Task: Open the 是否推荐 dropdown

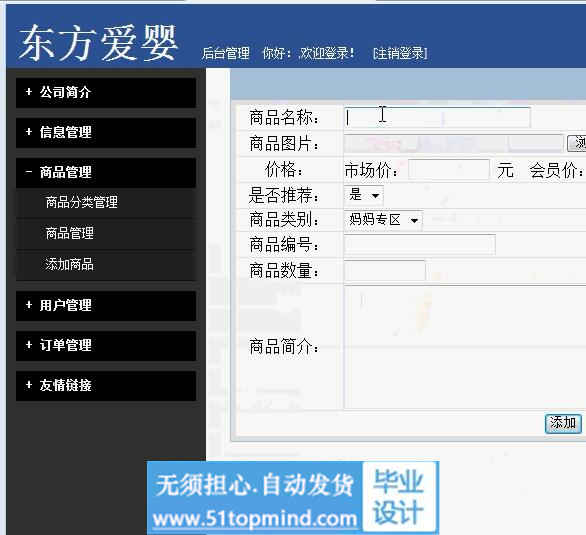Action: (x=364, y=195)
